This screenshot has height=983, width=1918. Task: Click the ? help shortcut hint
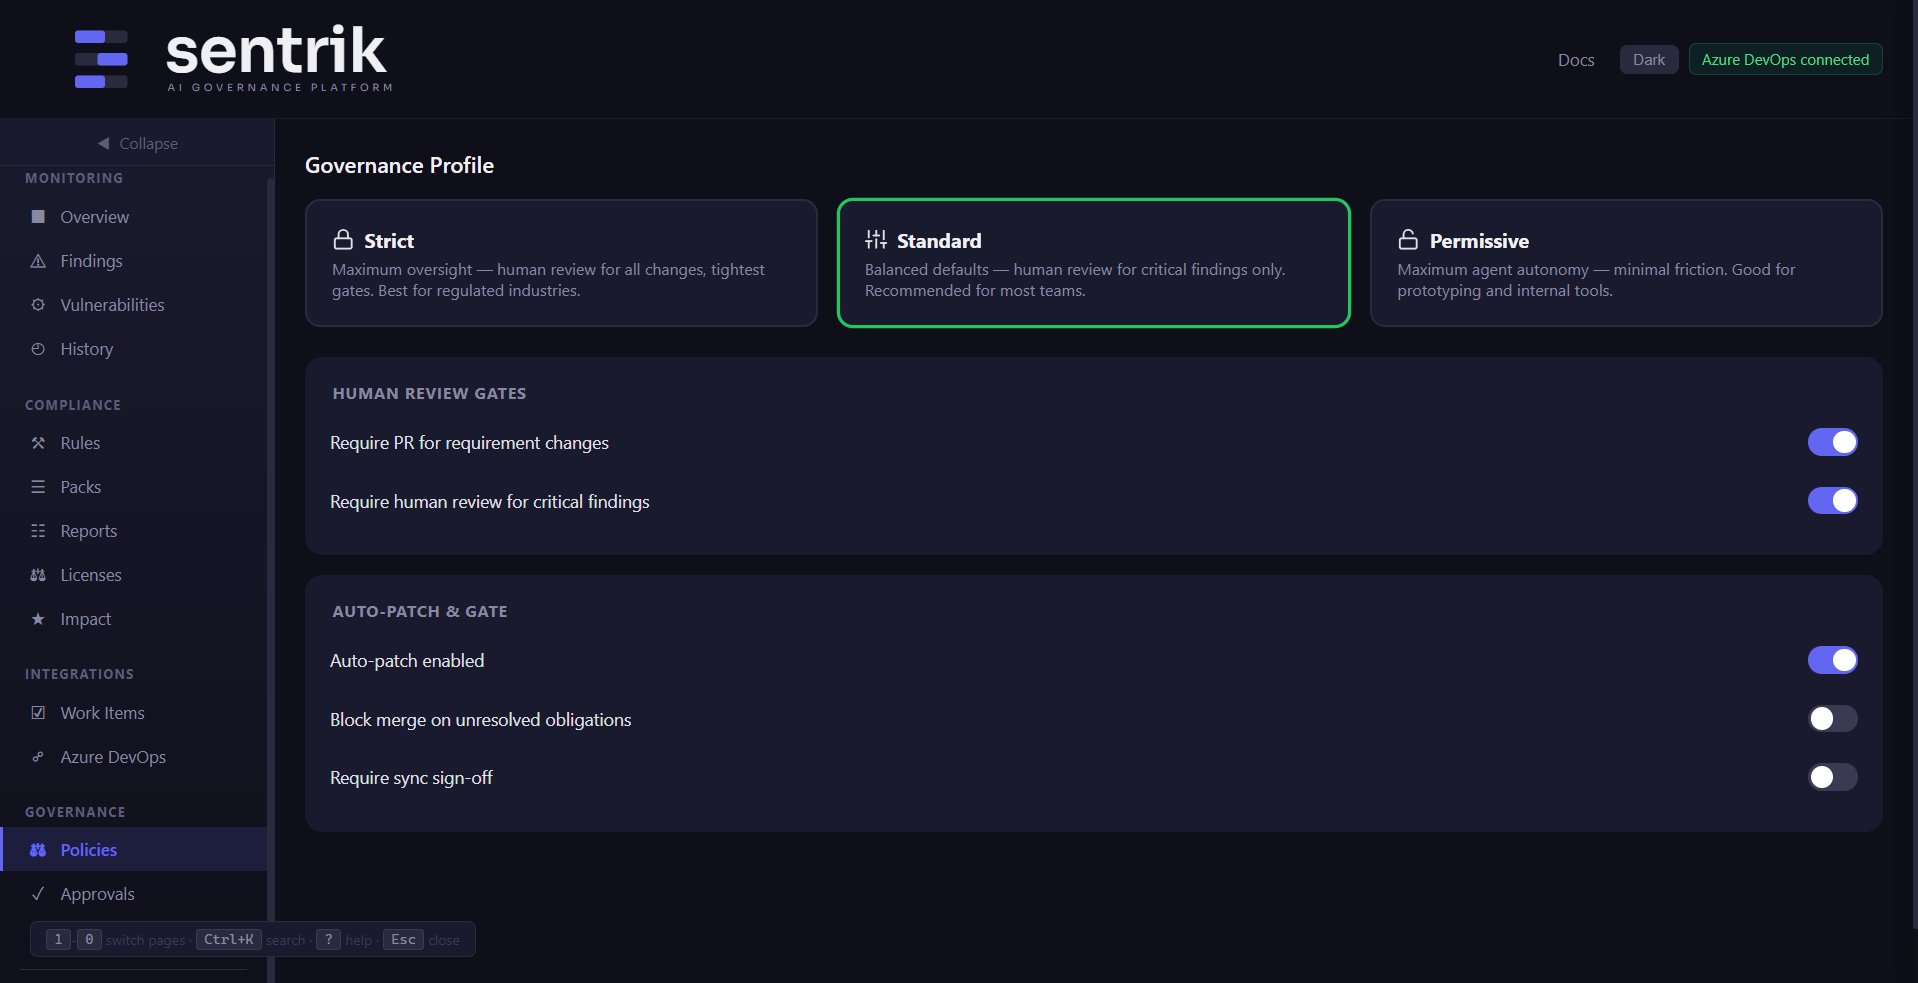point(328,940)
